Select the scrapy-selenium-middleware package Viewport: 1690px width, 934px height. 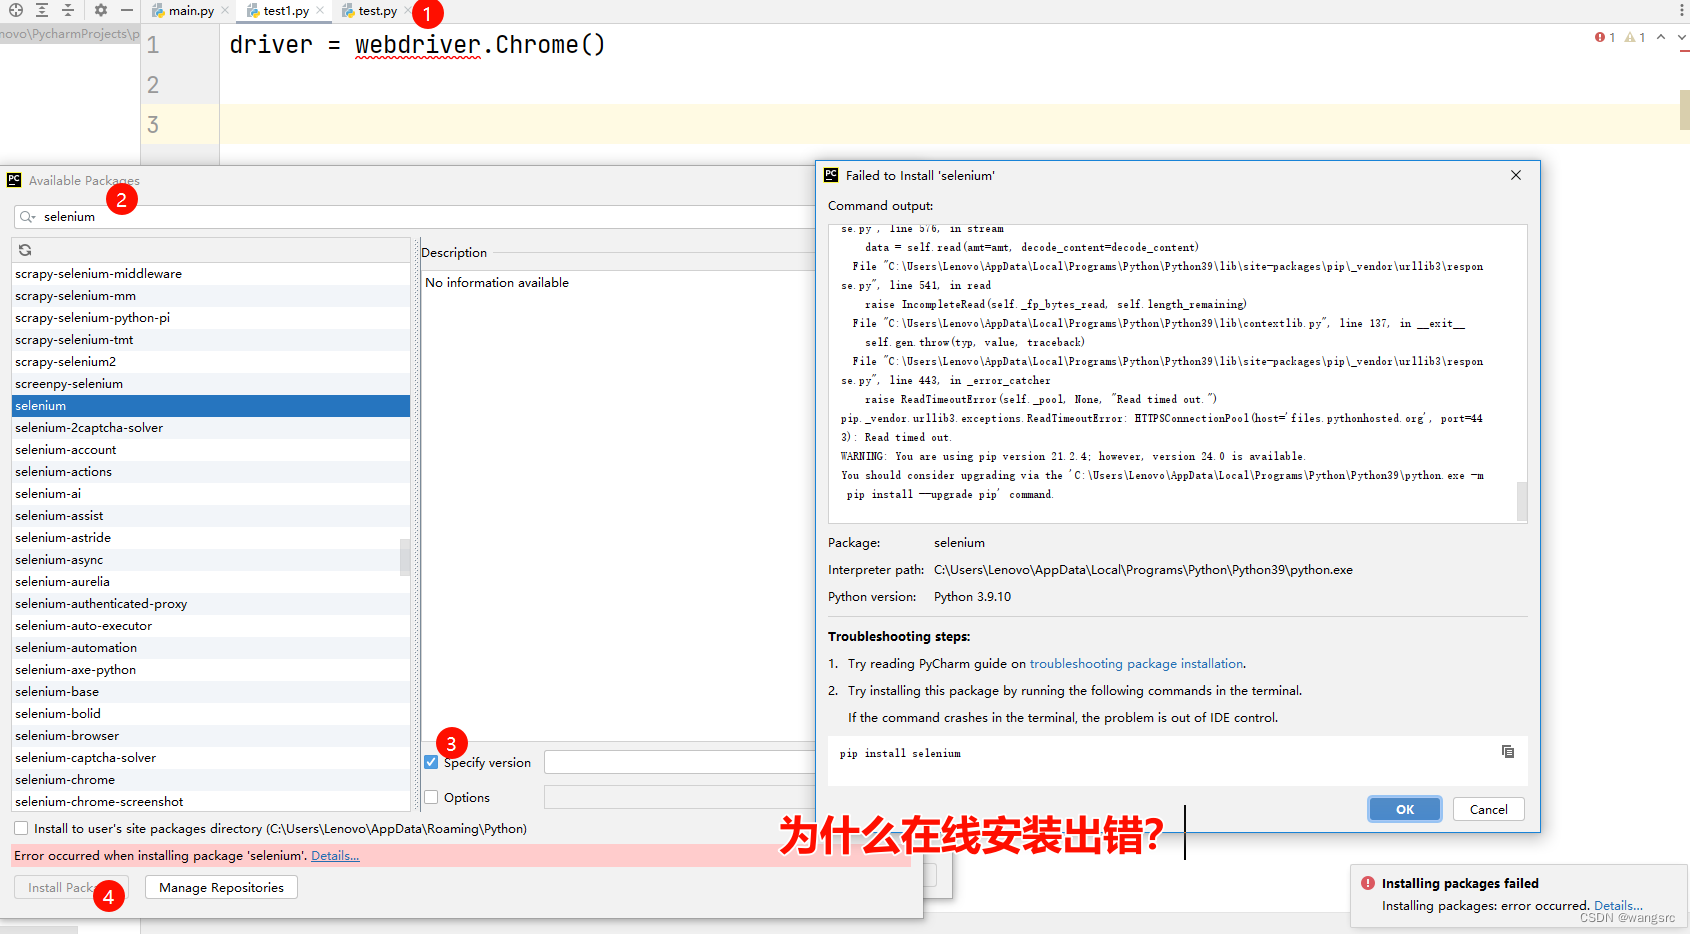211,273
